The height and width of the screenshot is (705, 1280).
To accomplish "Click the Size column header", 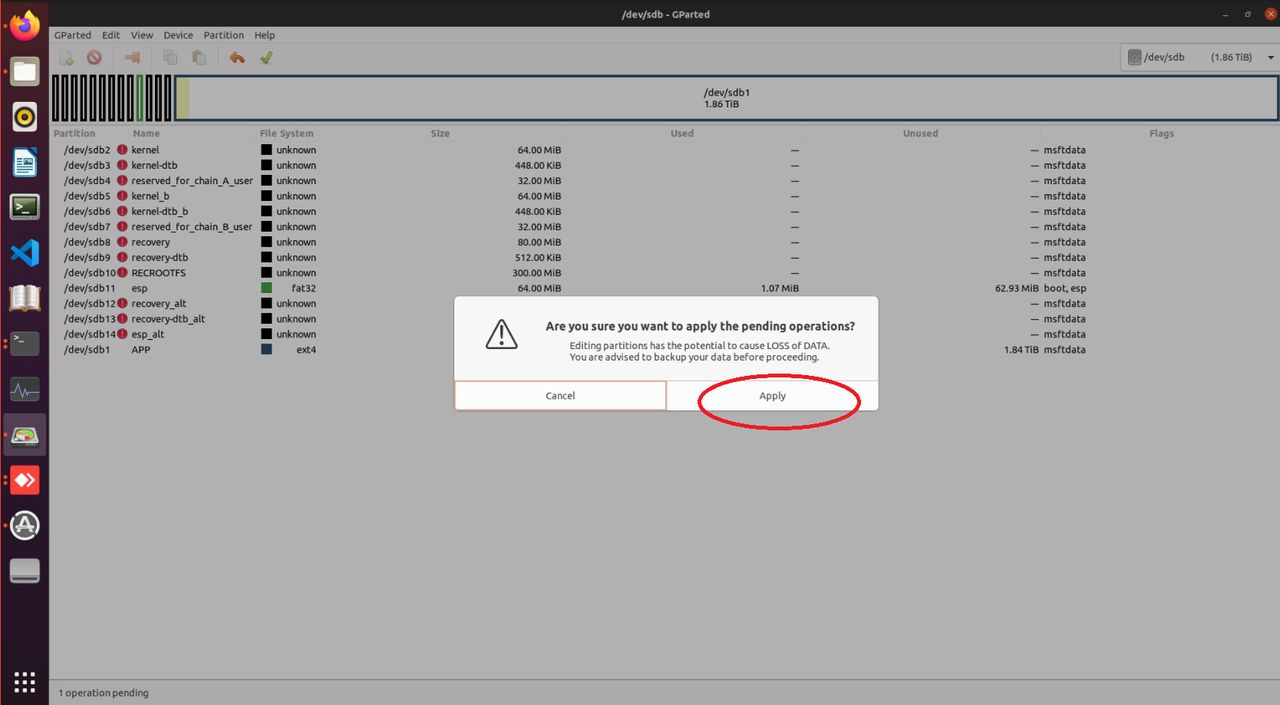I will pyautogui.click(x=440, y=133).
